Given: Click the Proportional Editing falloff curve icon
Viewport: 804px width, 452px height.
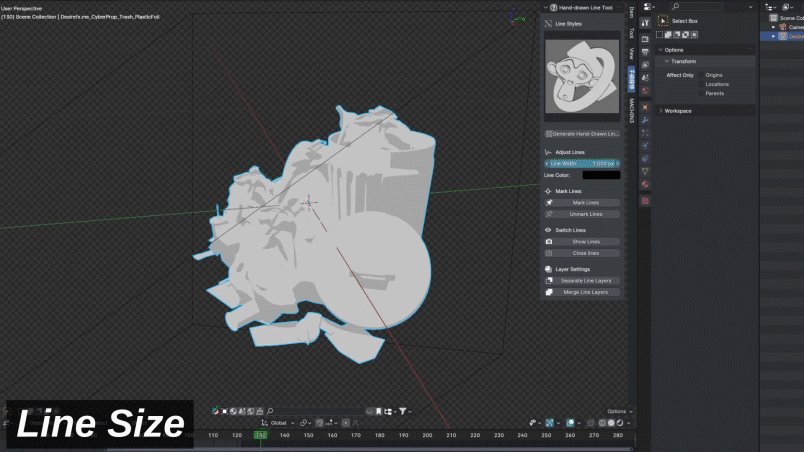Looking at the screenshot, I should point(355,423).
